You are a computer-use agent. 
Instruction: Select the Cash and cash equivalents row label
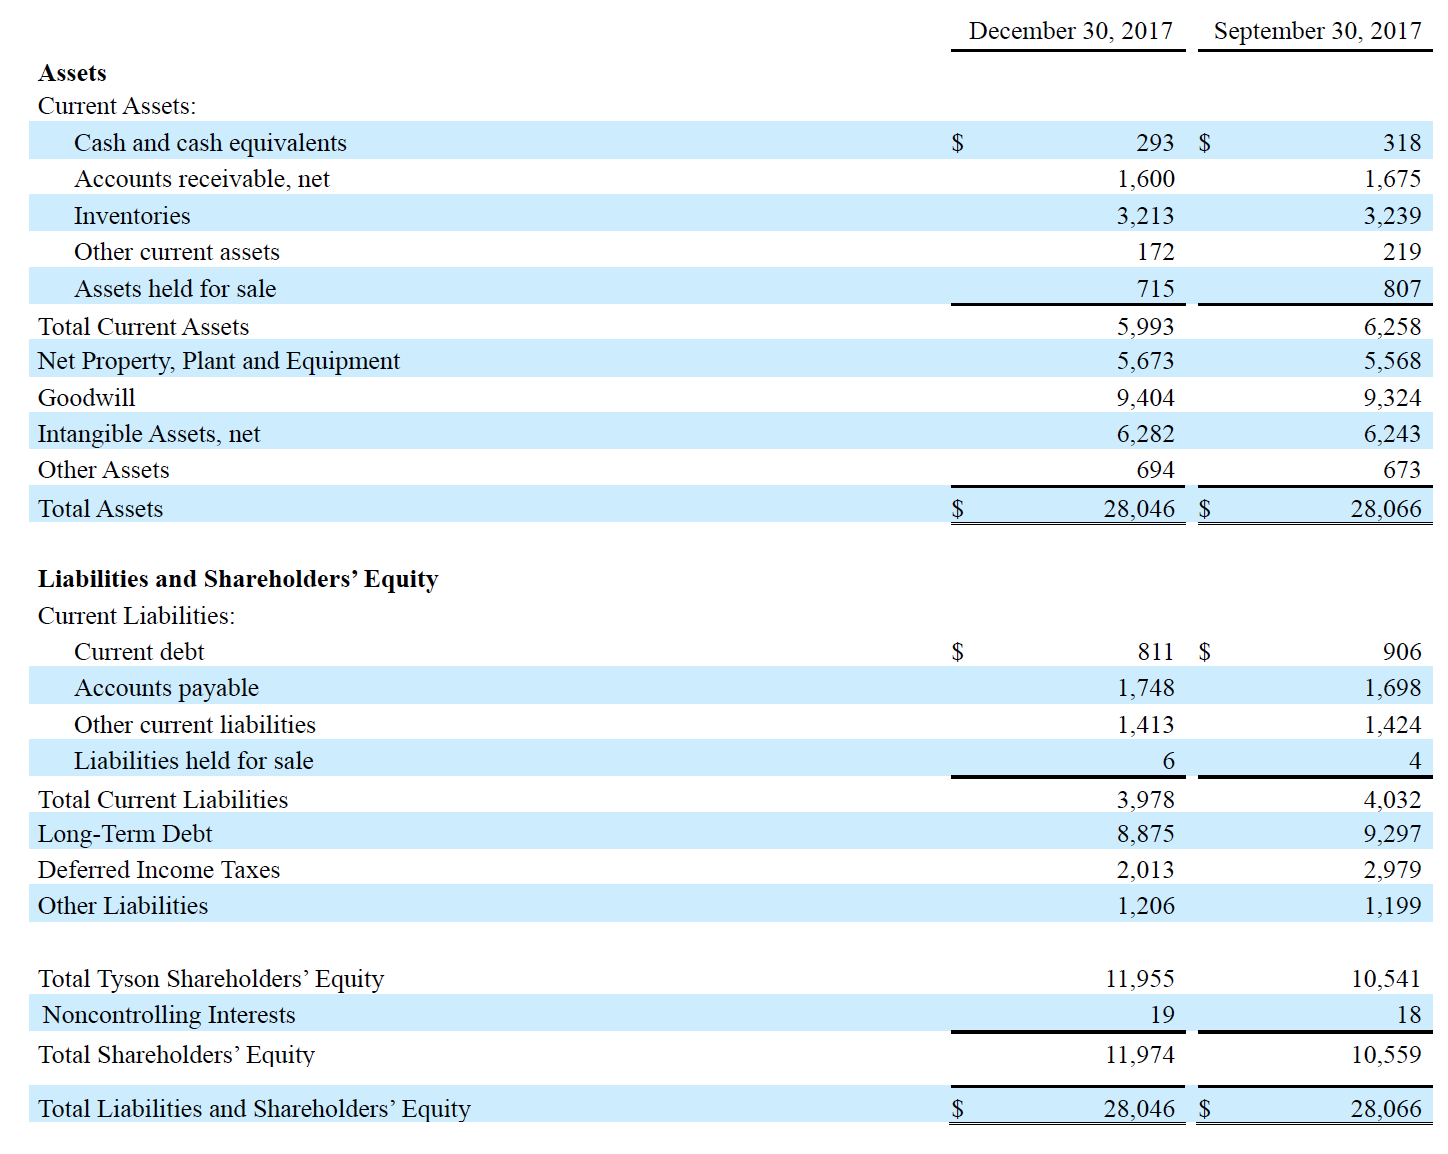(x=210, y=143)
